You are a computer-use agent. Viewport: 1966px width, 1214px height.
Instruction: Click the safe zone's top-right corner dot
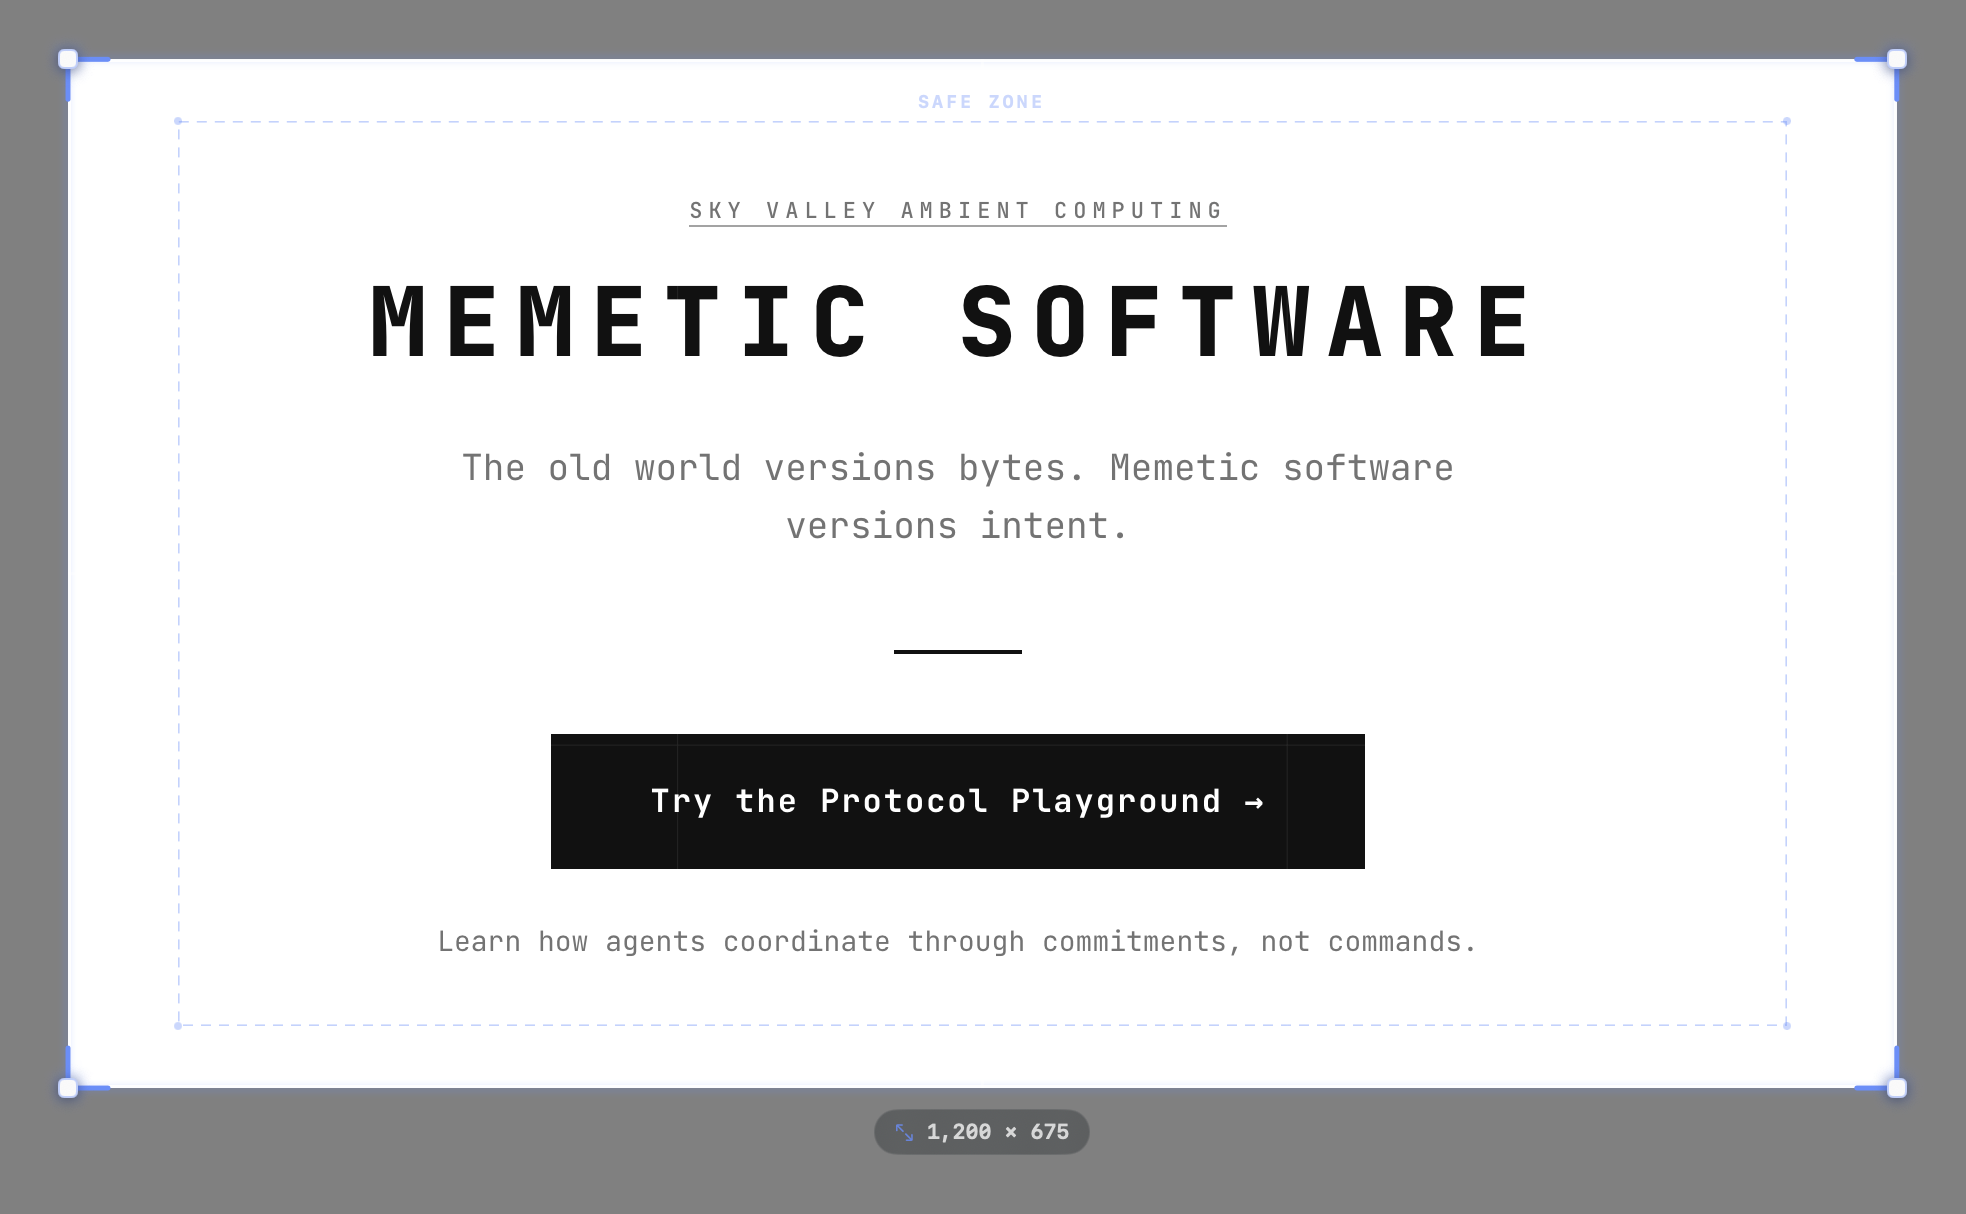click(x=1786, y=121)
